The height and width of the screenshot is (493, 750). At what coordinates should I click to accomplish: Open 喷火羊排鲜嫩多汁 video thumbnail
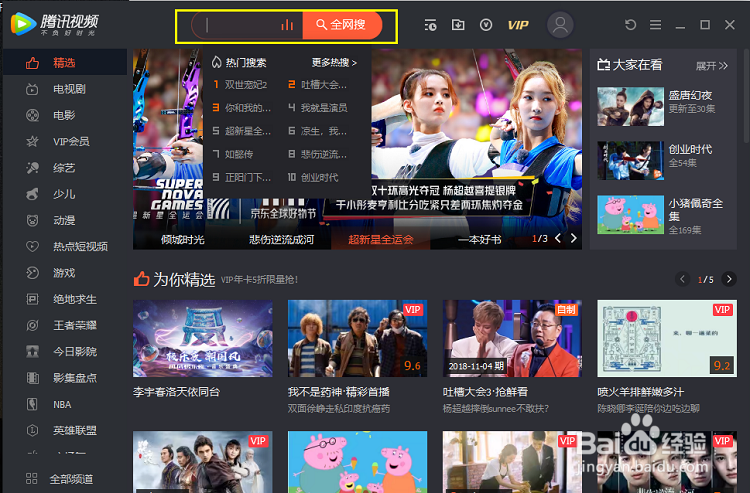click(667, 339)
